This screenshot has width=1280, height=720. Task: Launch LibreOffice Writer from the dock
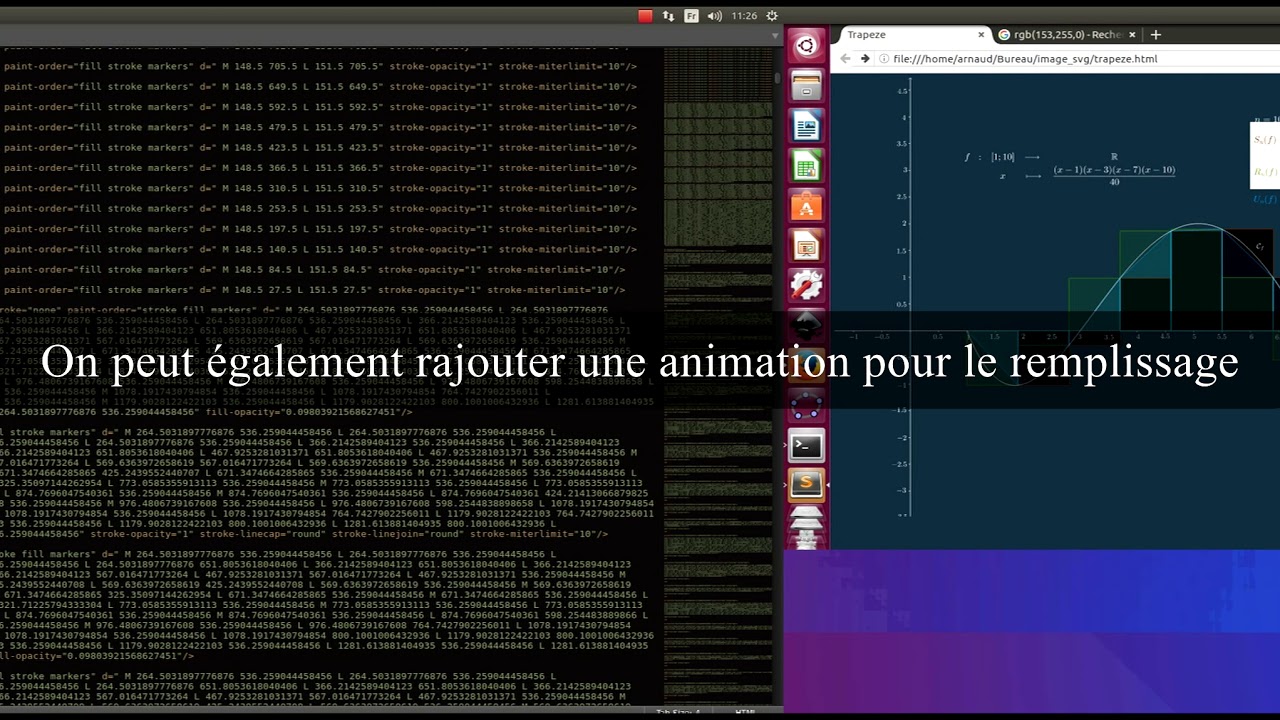pyautogui.click(x=806, y=126)
